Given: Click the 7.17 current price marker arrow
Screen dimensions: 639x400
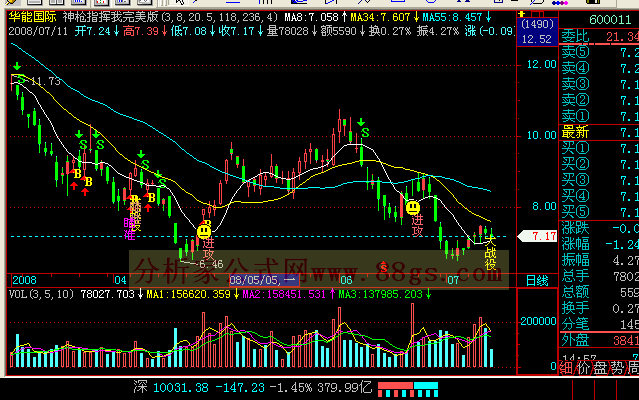Looking at the screenshot, I should [x=538, y=236].
